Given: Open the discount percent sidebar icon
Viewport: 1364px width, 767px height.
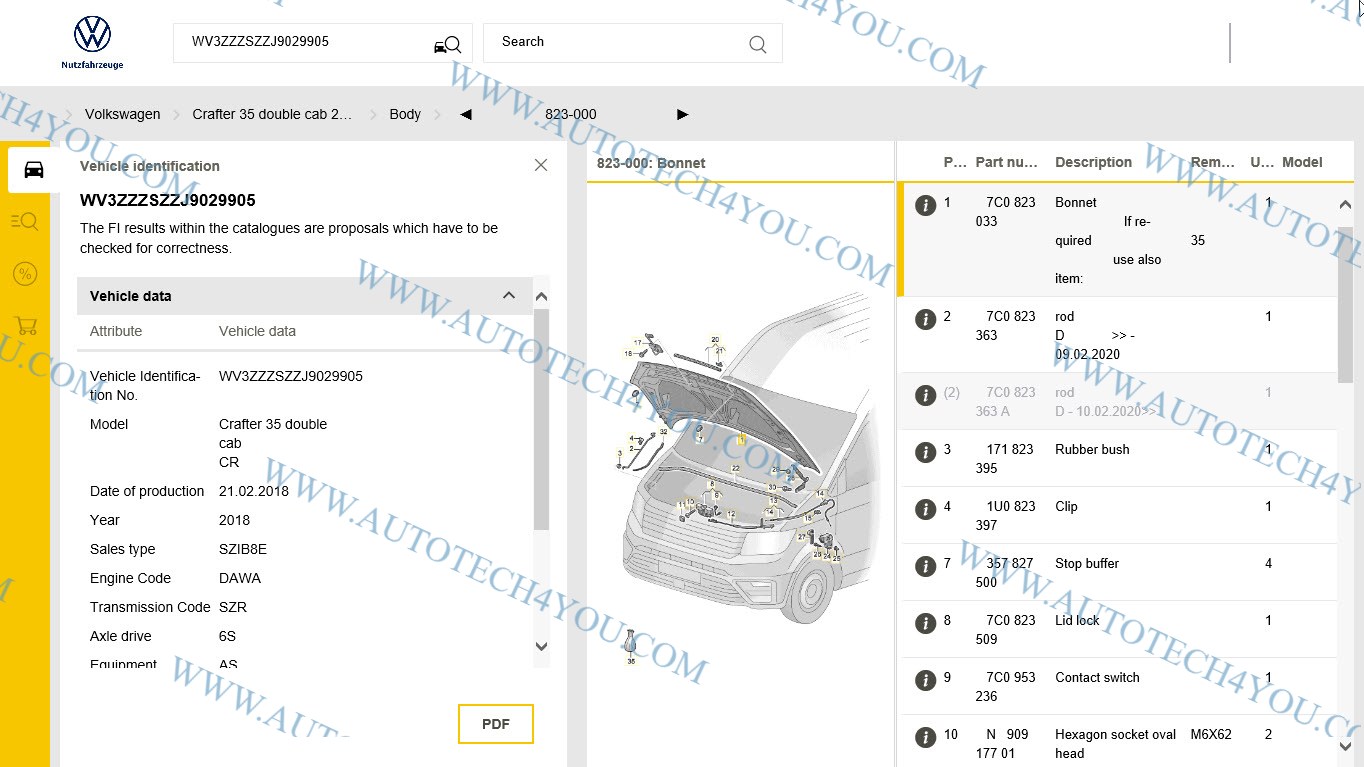Looking at the screenshot, I should [25, 274].
